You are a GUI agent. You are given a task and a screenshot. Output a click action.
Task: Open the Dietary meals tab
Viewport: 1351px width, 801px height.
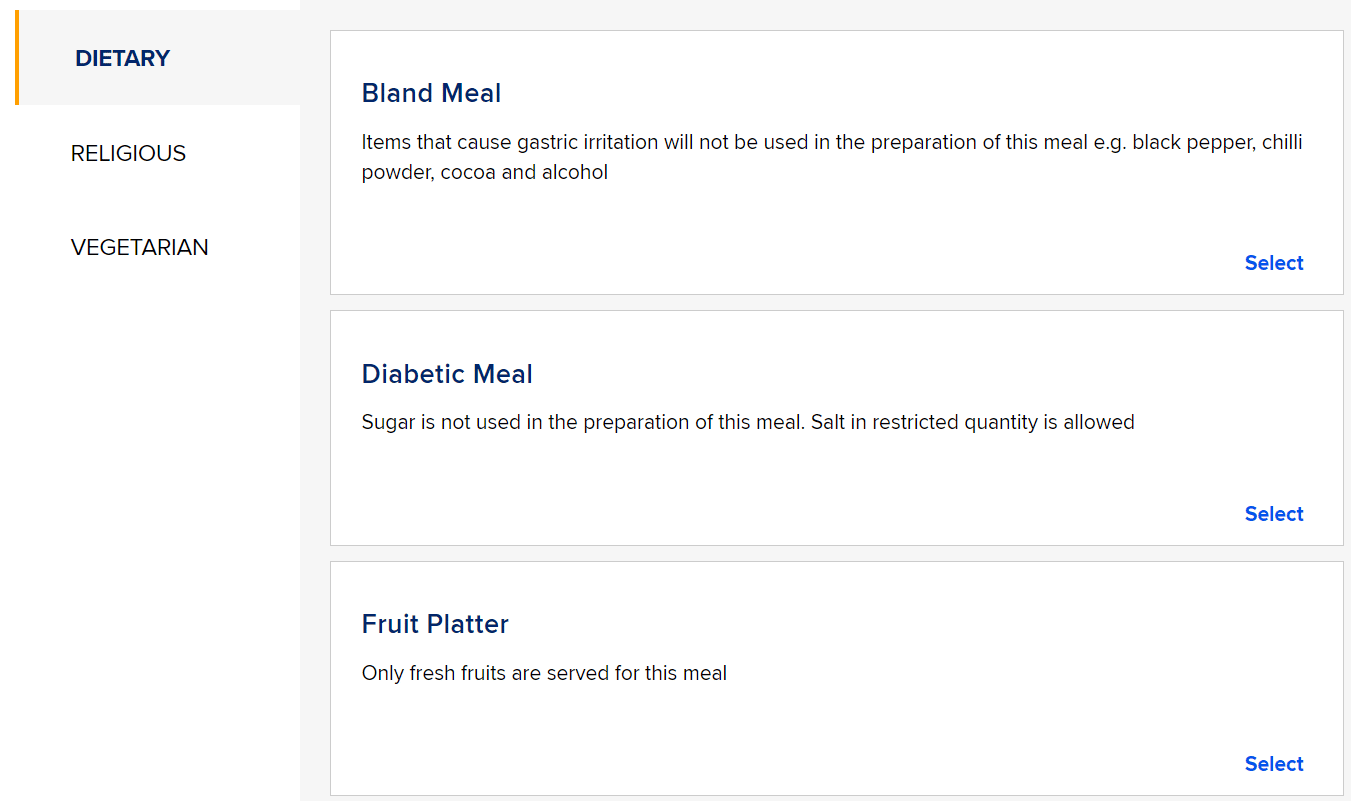tap(123, 58)
